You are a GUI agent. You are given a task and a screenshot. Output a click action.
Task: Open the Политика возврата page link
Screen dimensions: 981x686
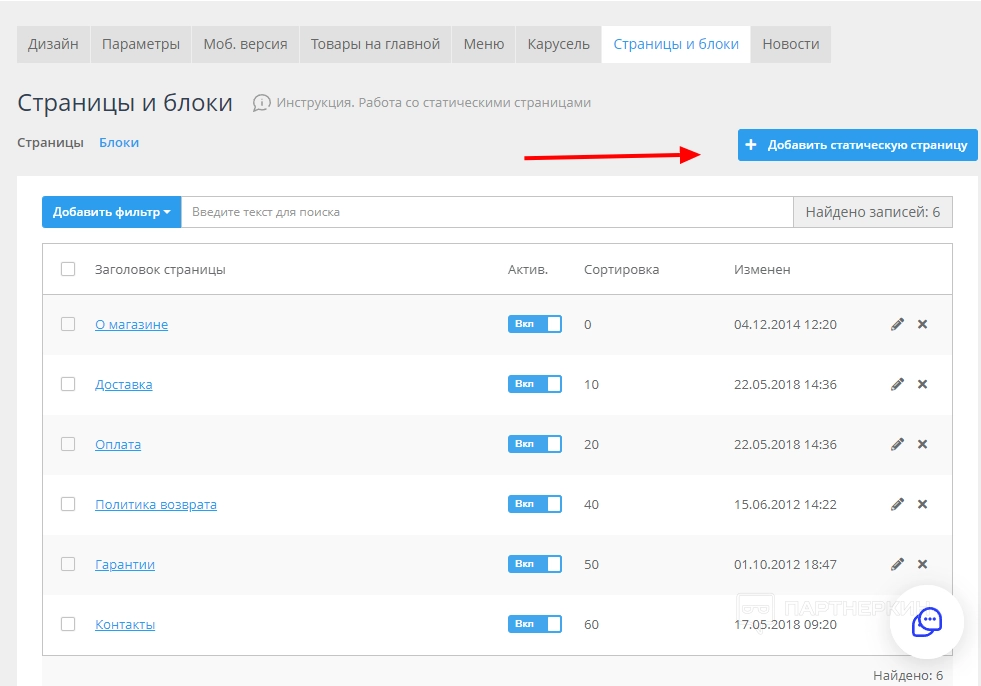point(156,505)
